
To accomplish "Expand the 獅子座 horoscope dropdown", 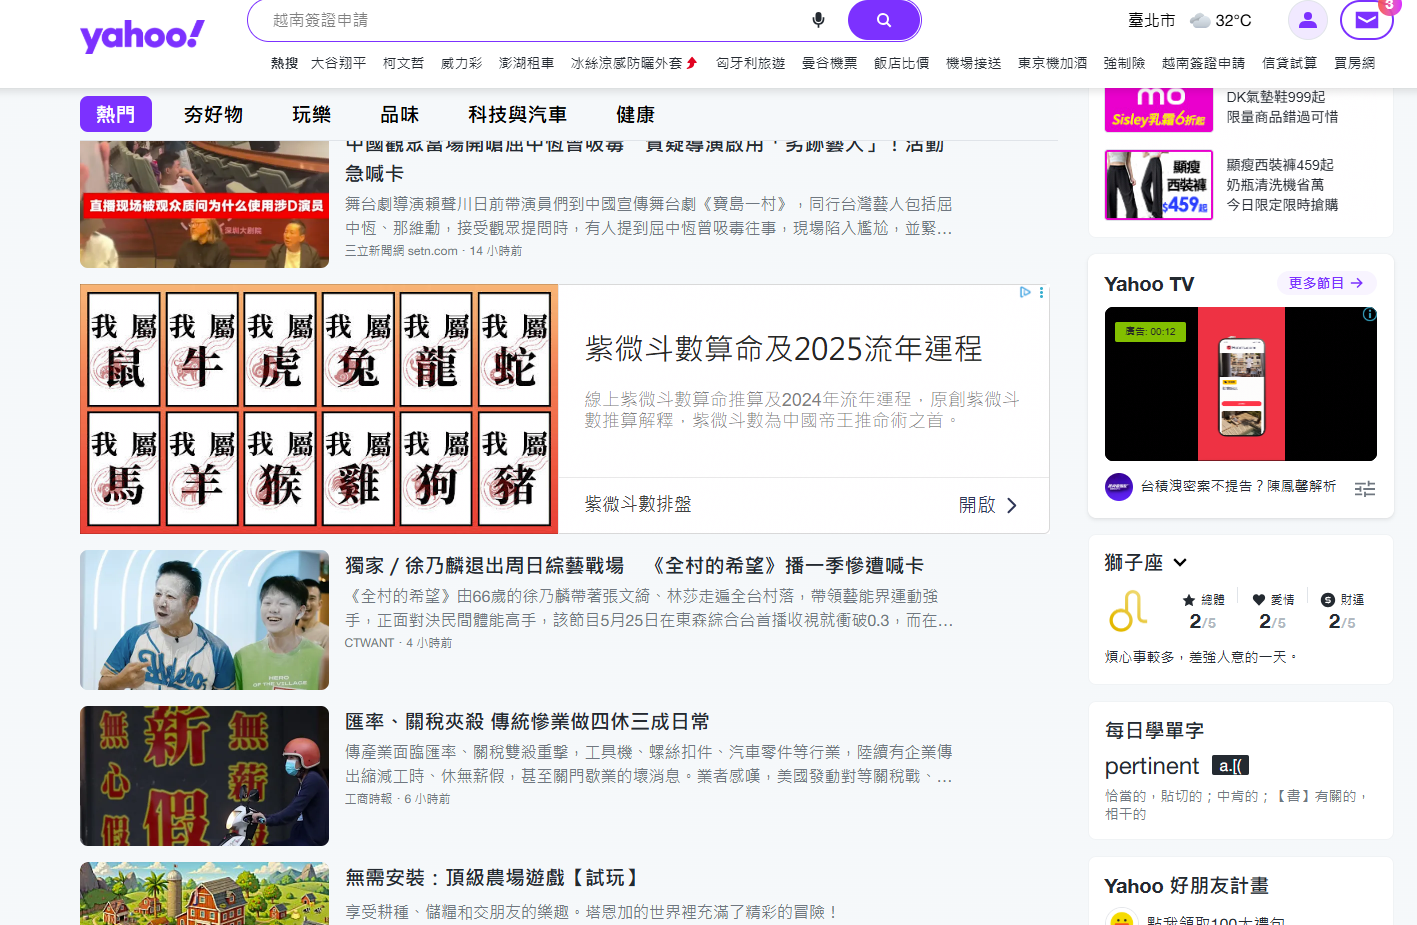I will [x=1180, y=563].
